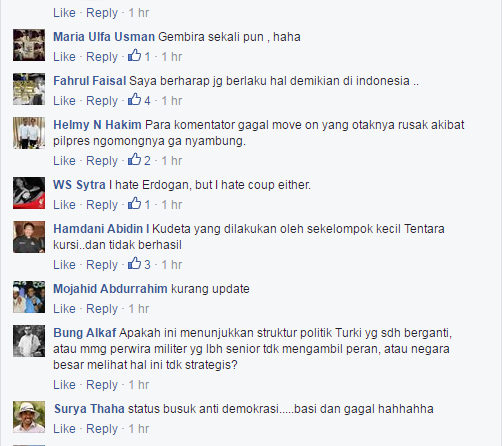Click thumbs-up icon on Hamdani Abidin's comment

tap(135, 263)
